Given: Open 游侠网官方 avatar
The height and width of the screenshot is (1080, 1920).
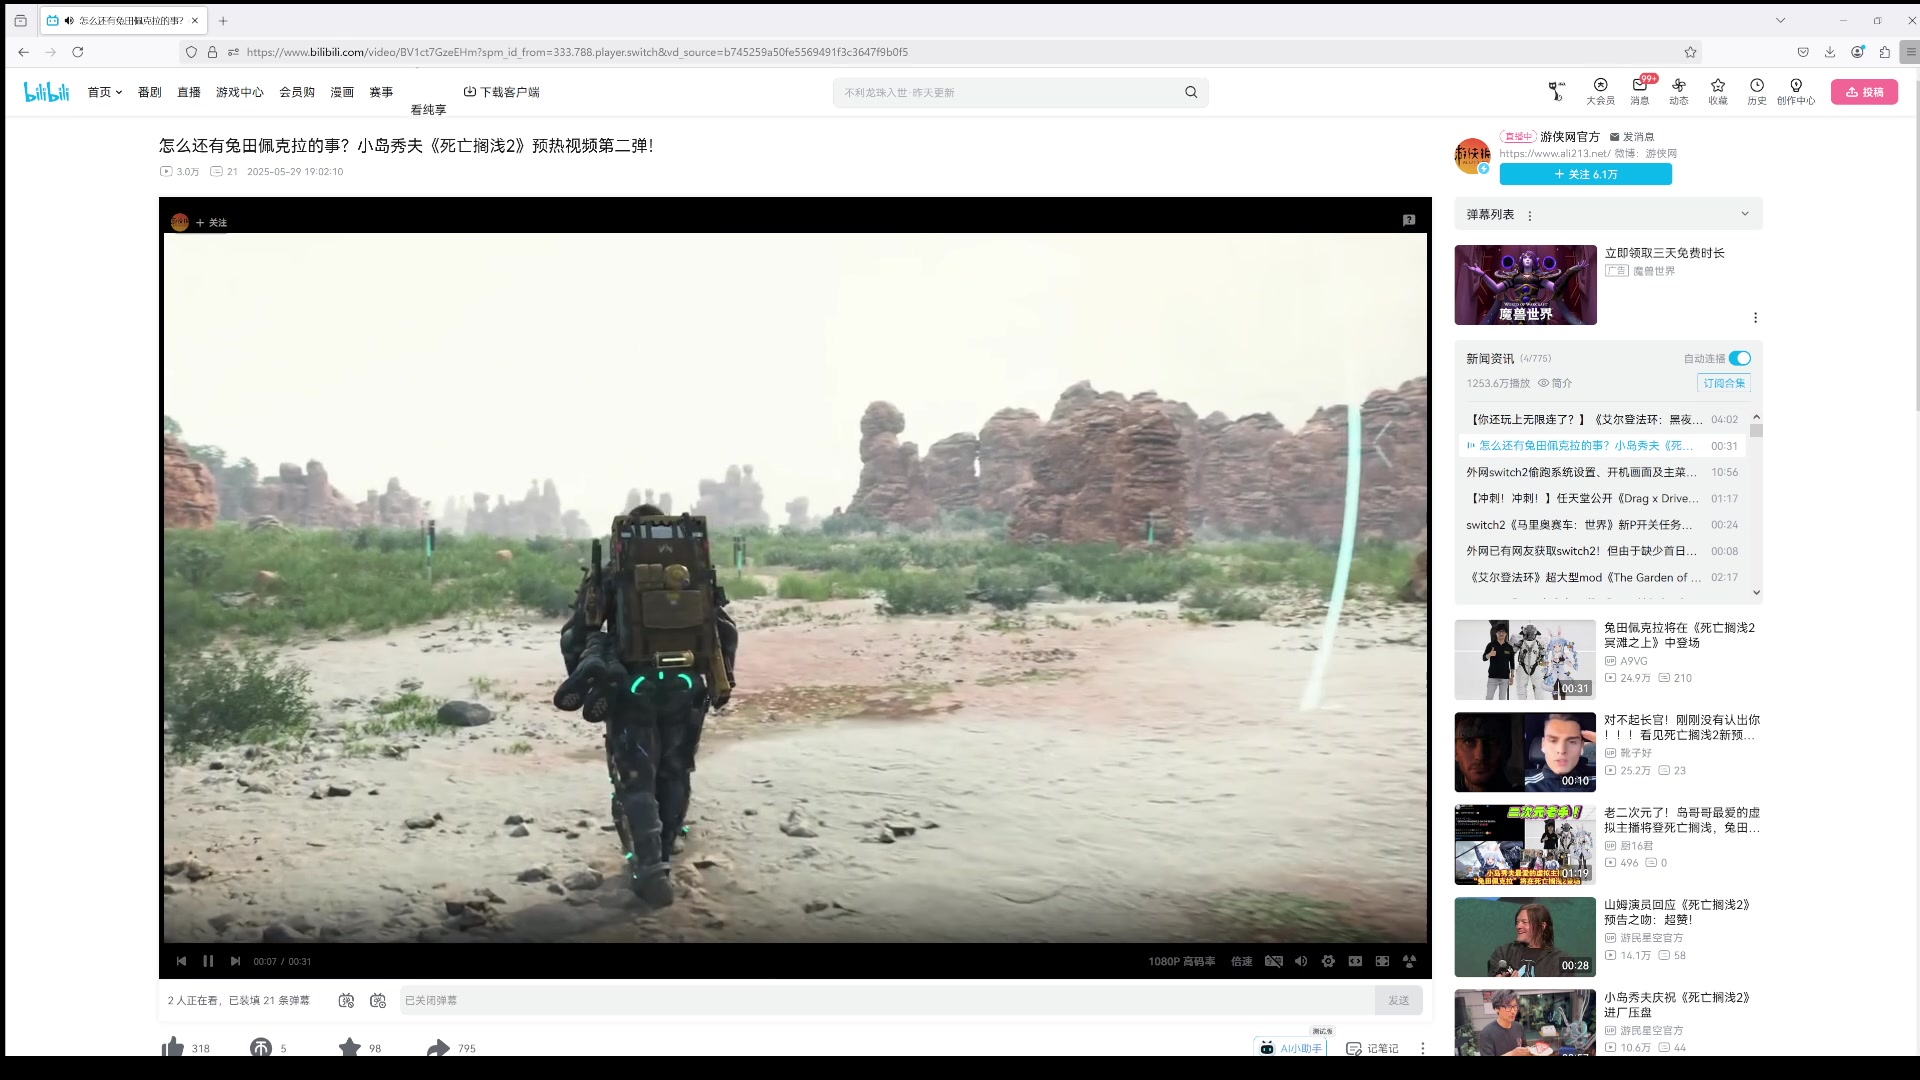Looking at the screenshot, I should (x=1472, y=155).
